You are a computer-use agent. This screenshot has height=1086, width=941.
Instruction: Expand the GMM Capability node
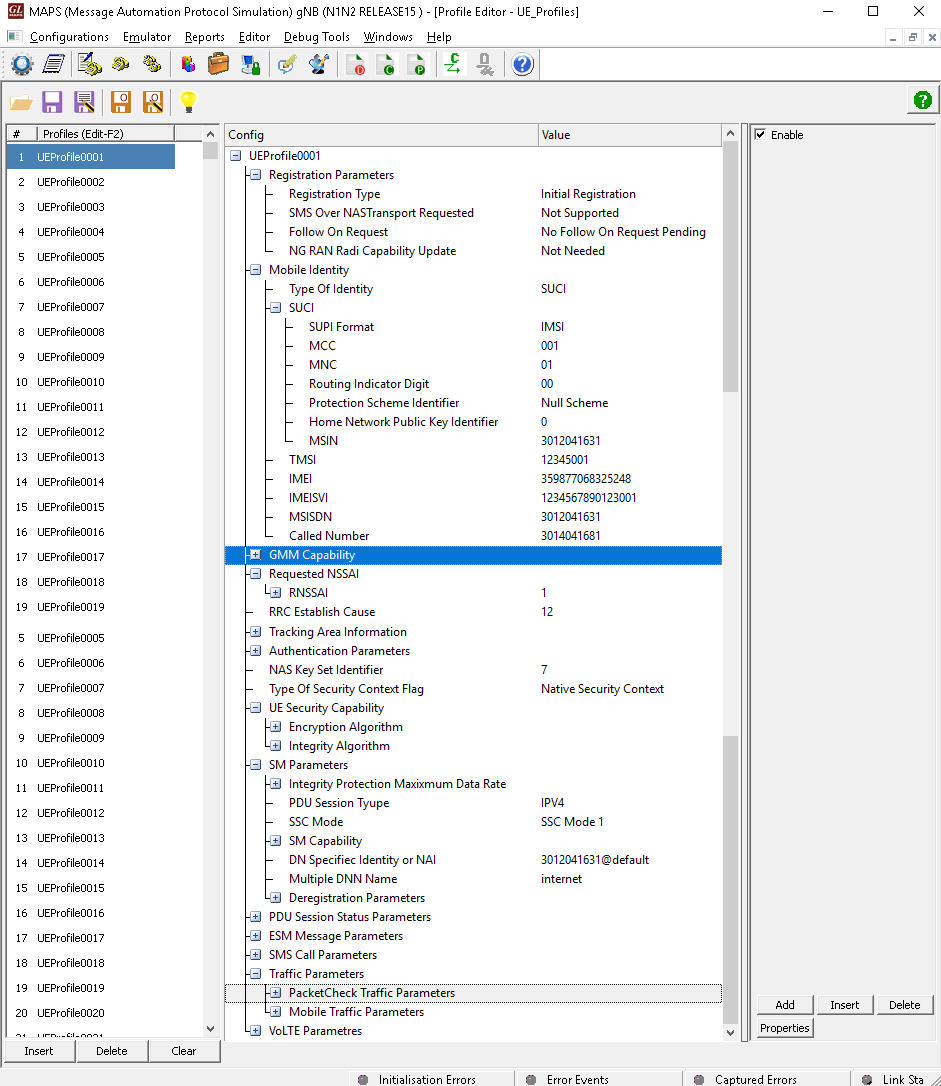tap(254, 555)
